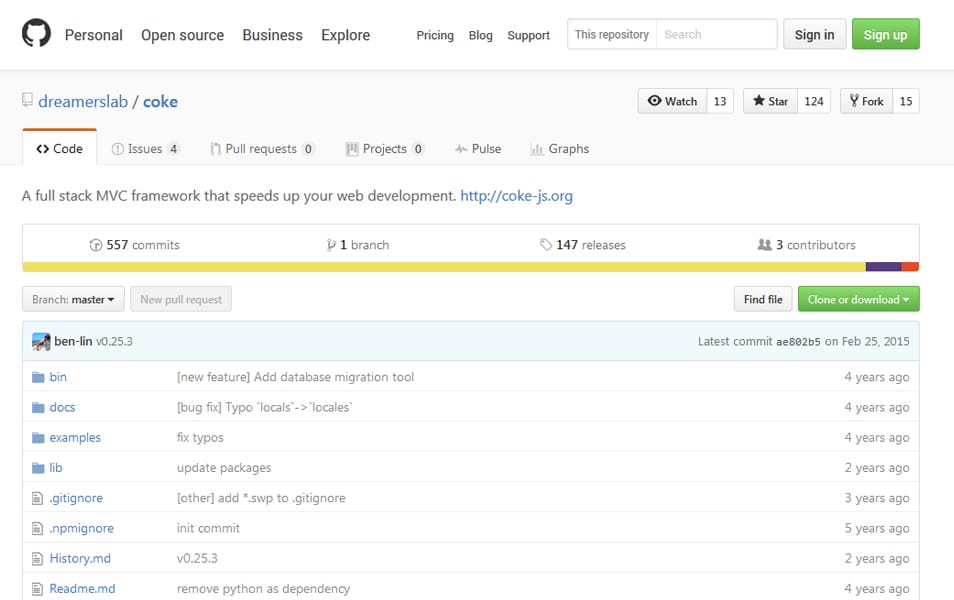
Task: Open the Graphs tab
Action: click(560, 148)
